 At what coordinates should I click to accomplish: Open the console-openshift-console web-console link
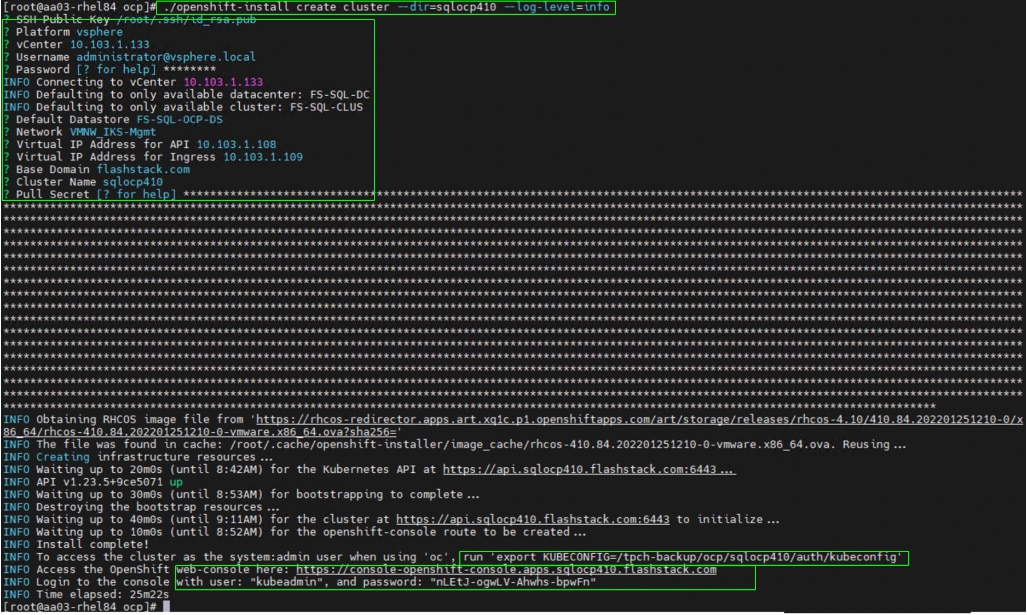click(x=506, y=569)
